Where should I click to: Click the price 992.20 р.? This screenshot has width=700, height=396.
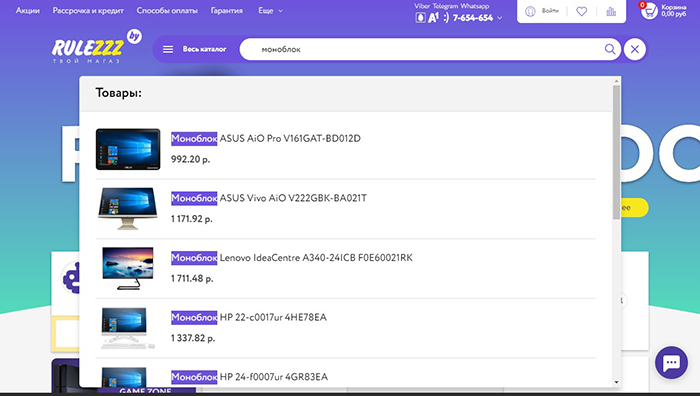tap(190, 159)
